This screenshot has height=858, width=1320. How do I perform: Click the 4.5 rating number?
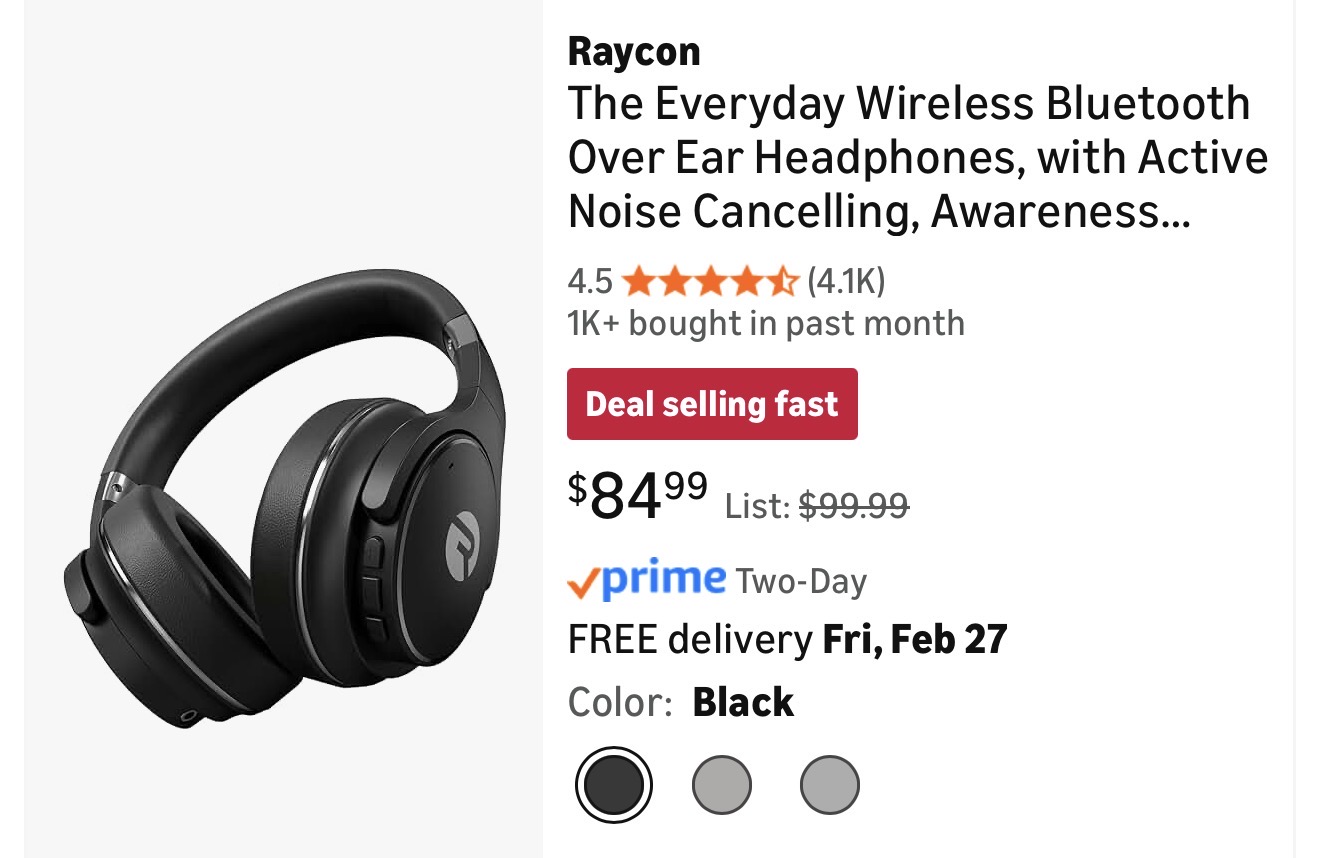tap(590, 282)
